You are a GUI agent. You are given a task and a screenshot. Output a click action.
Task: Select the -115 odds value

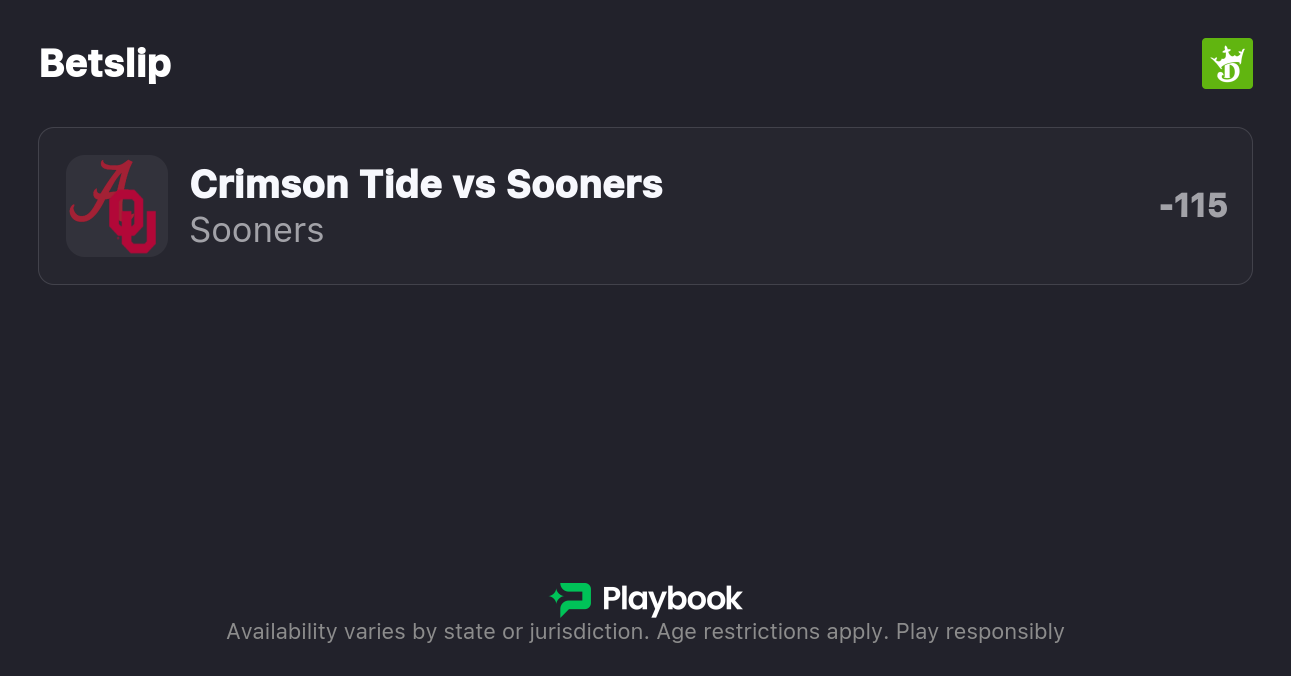1193,206
